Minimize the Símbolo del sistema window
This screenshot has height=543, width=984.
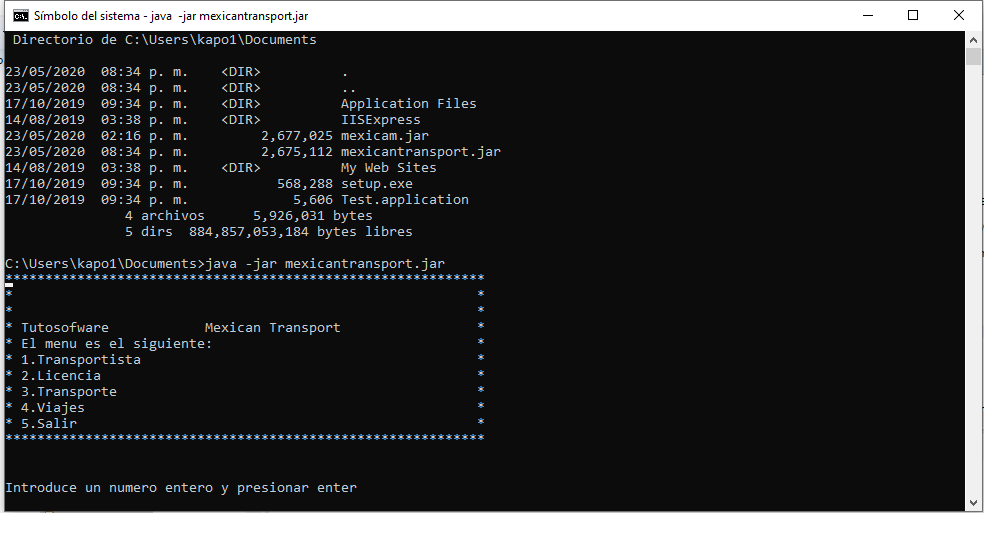[869, 16]
